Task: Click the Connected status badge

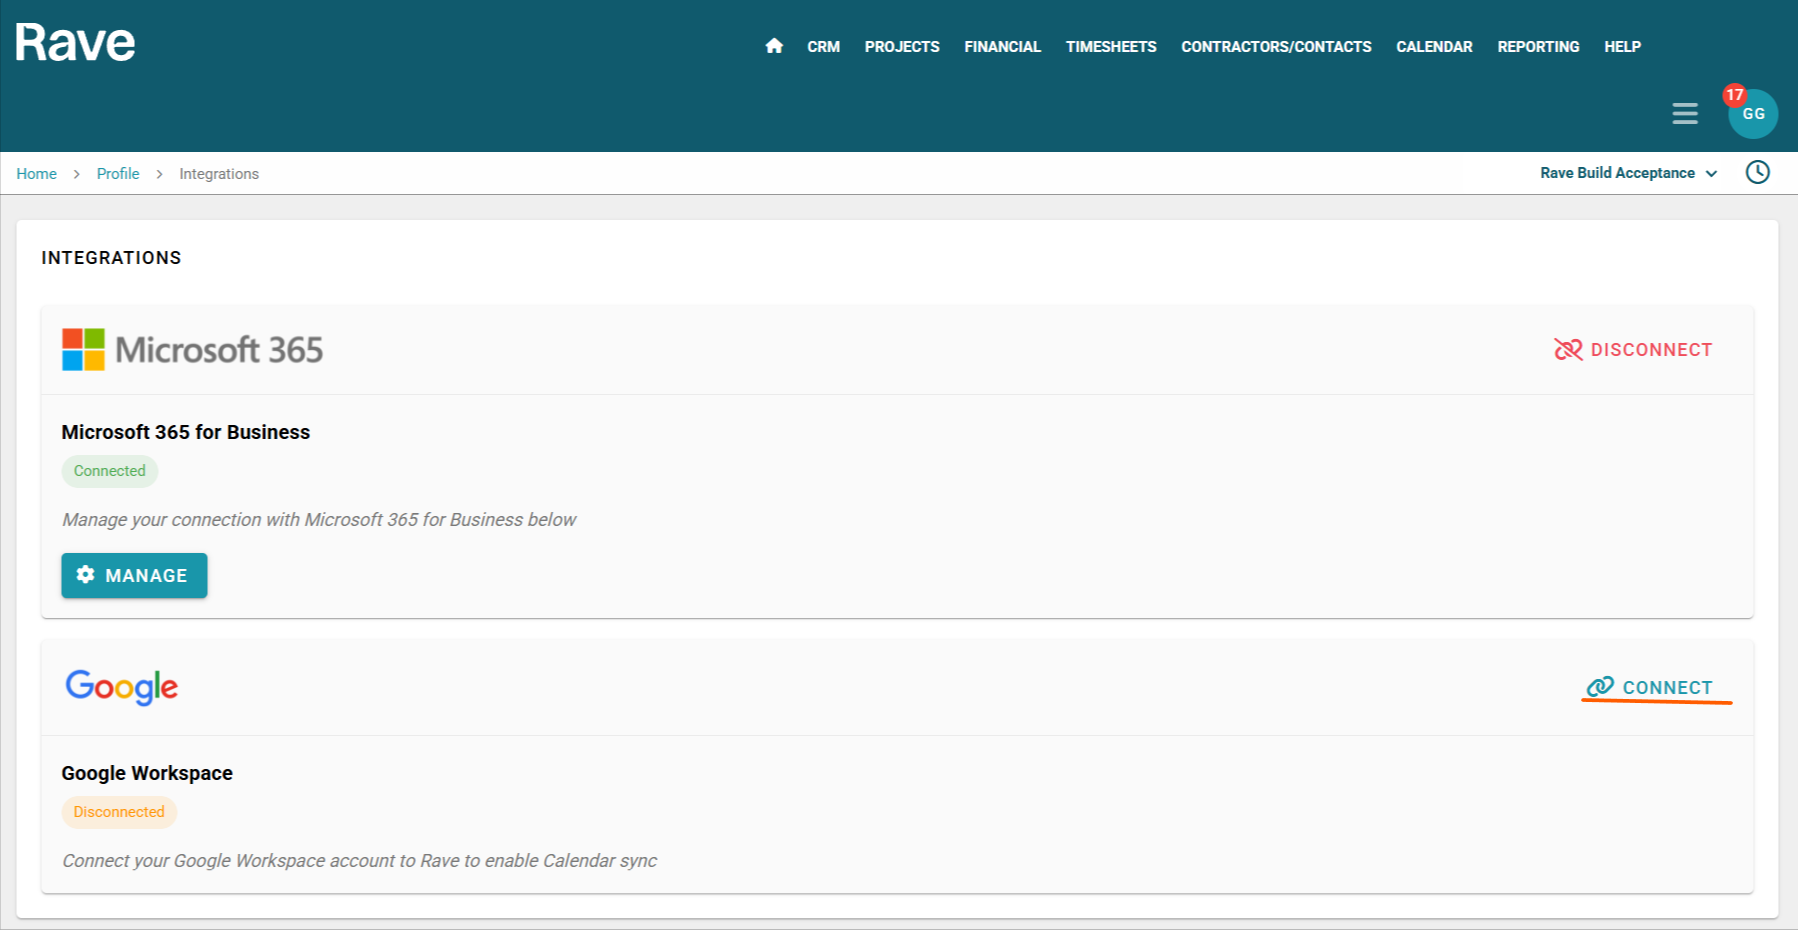Action: point(110,471)
